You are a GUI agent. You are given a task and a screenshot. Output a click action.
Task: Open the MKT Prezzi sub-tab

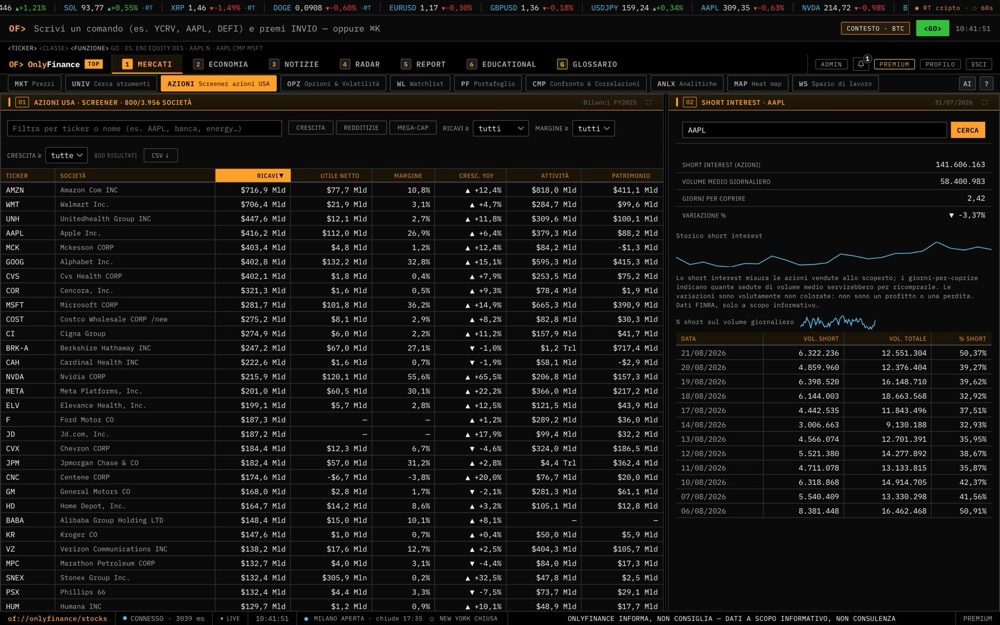[34, 84]
